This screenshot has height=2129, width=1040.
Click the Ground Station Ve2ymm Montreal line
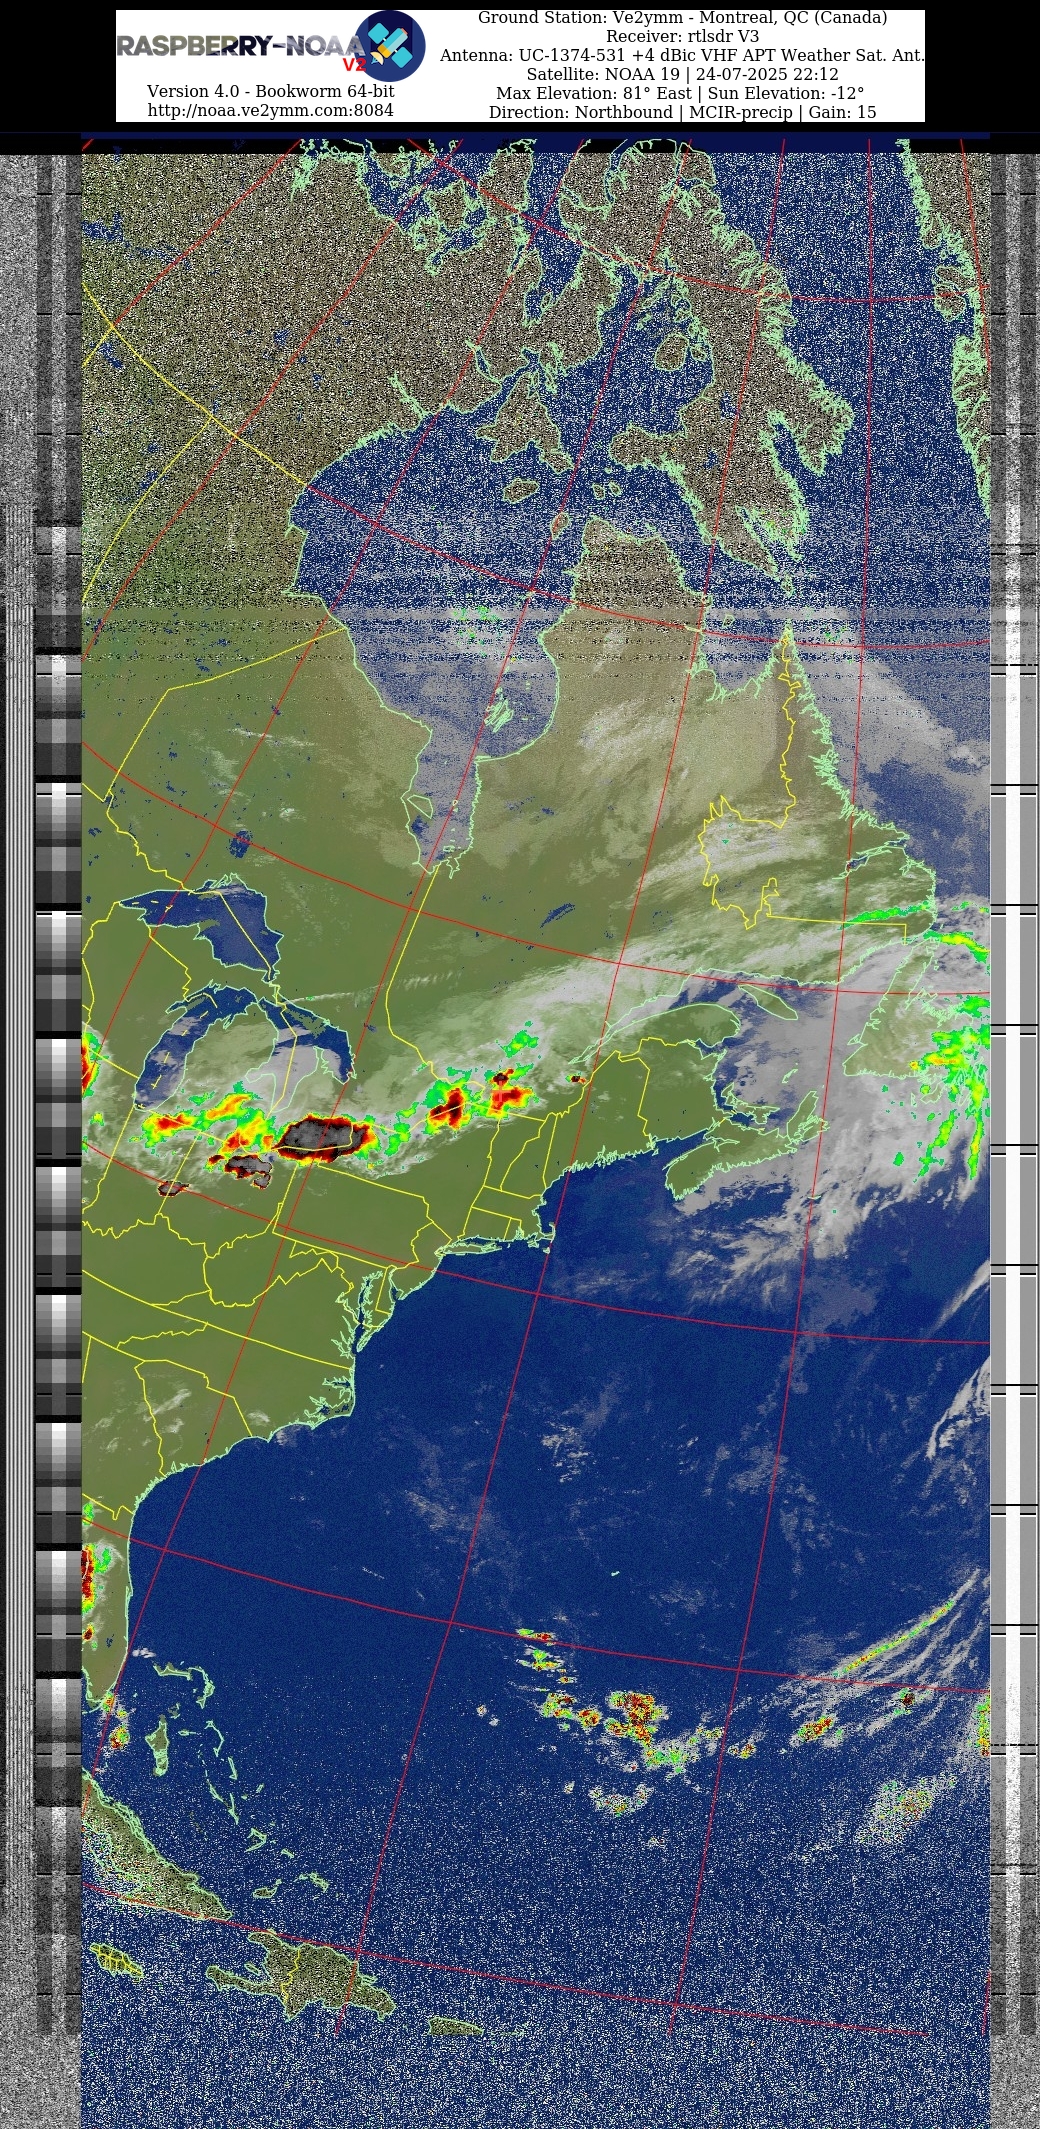pyautogui.click(x=682, y=18)
